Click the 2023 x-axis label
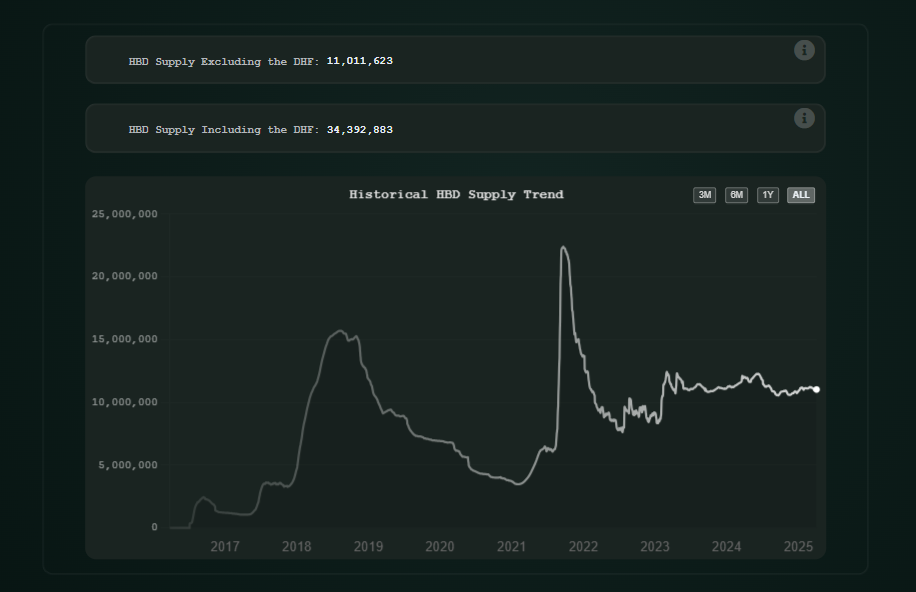This screenshot has width=916, height=592. pyautogui.click(x=655, y=546)
